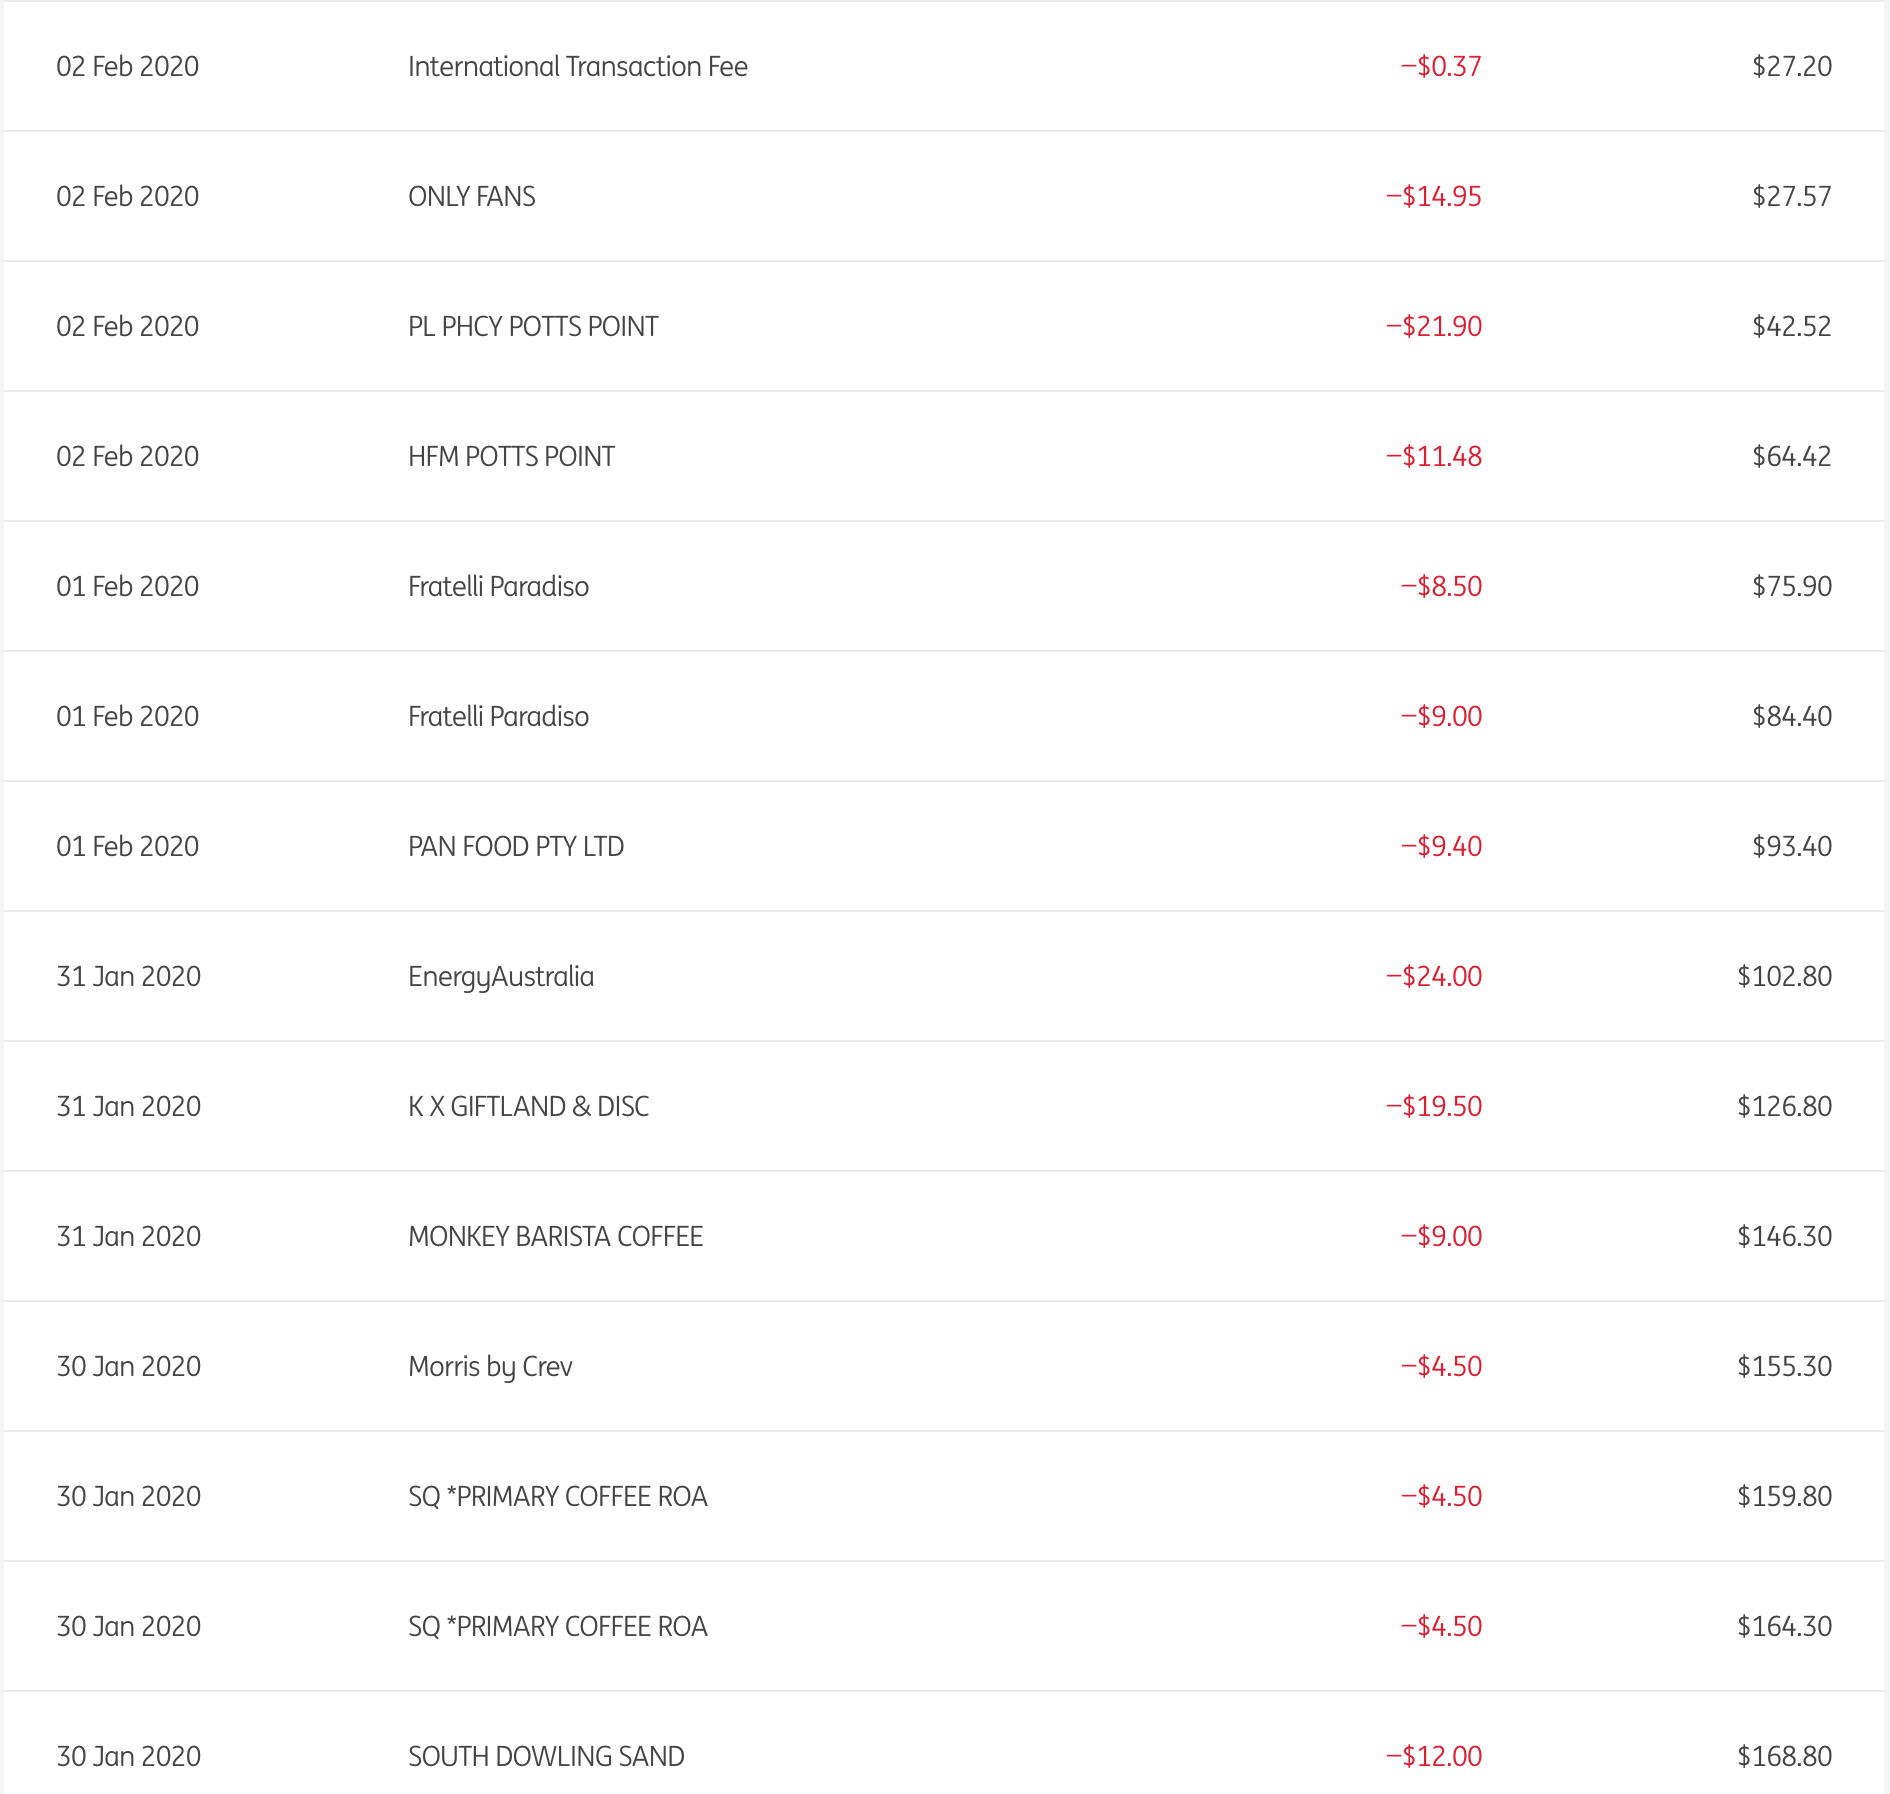Image resolution: width=1890 pixels, height=1794 pixels.
Task: Click the HFM POTTS POINT description
Action: pyautogui.click(x=510, y=457)
